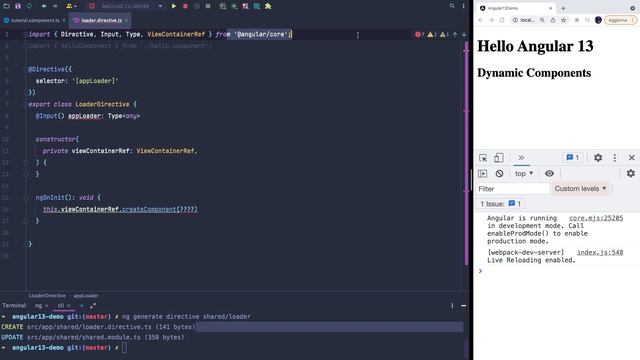640x360 pixels.
Task: Toggle the live expression eye icon
Action: pyautogui.click(x=549, y=173)
